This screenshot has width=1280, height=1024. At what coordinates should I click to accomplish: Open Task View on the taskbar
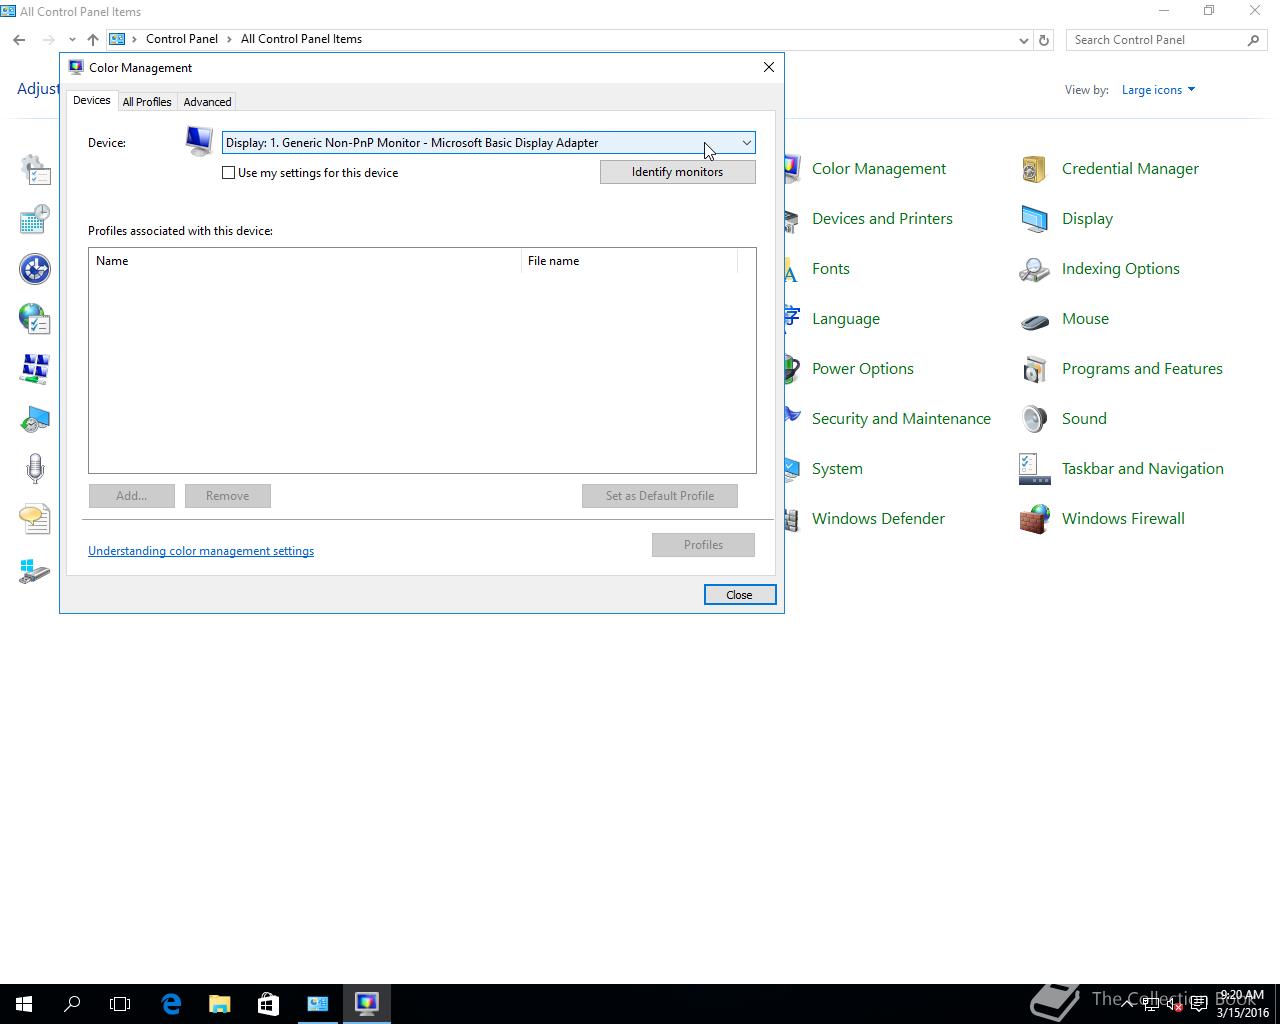coord(120,1003)
